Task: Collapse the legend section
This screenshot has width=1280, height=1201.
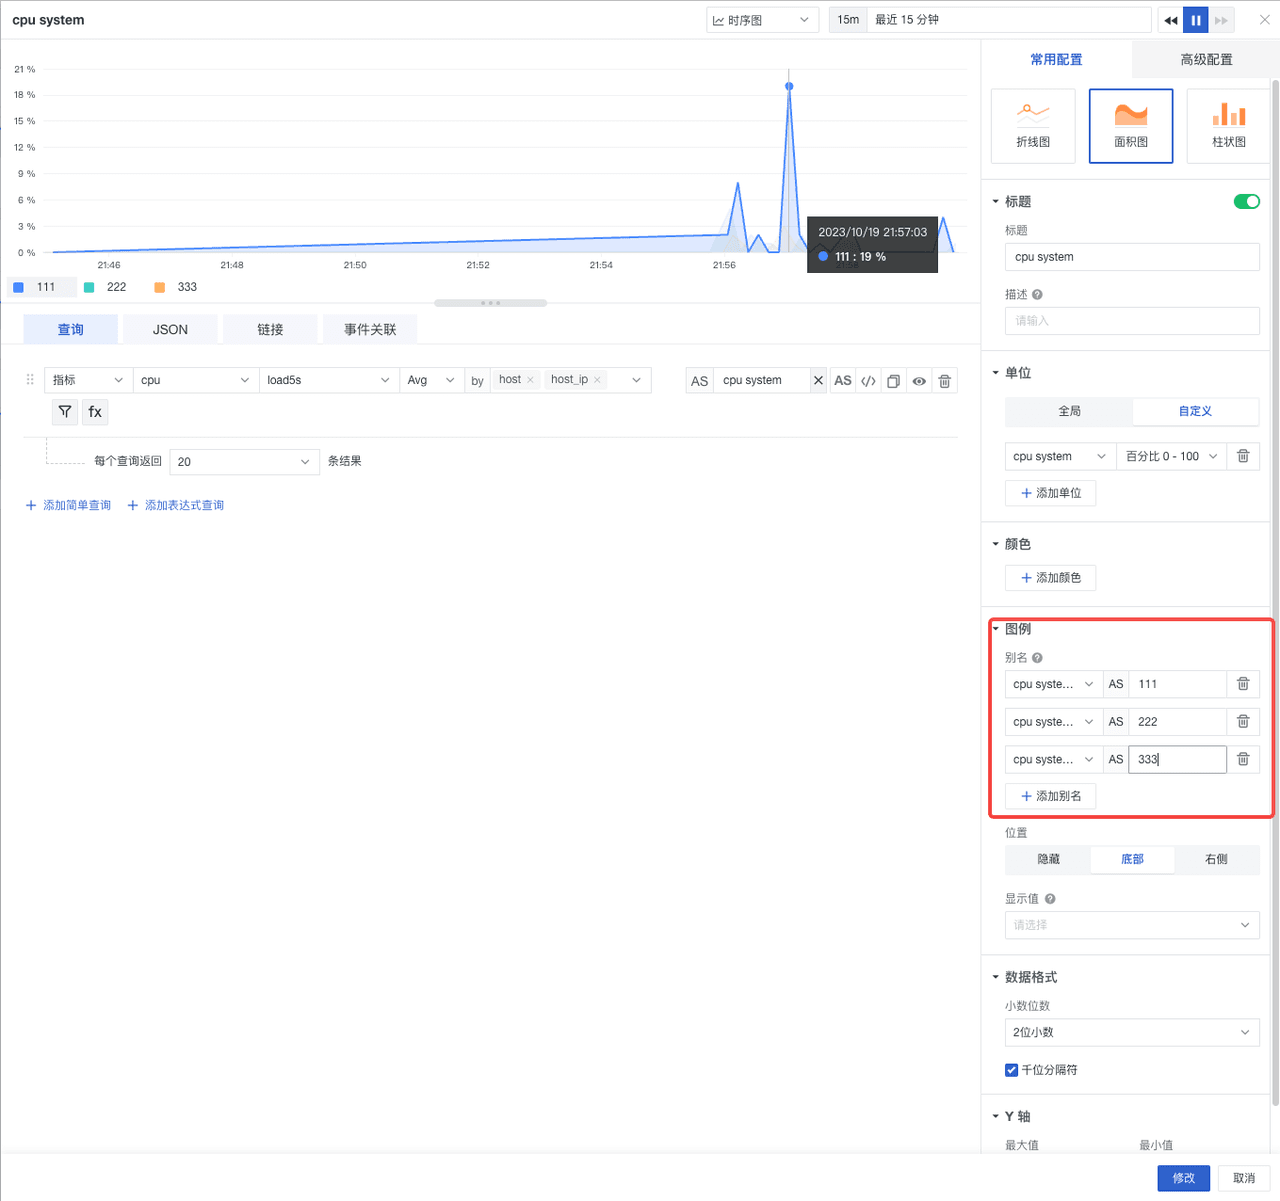Action: (x=996, y=629)
